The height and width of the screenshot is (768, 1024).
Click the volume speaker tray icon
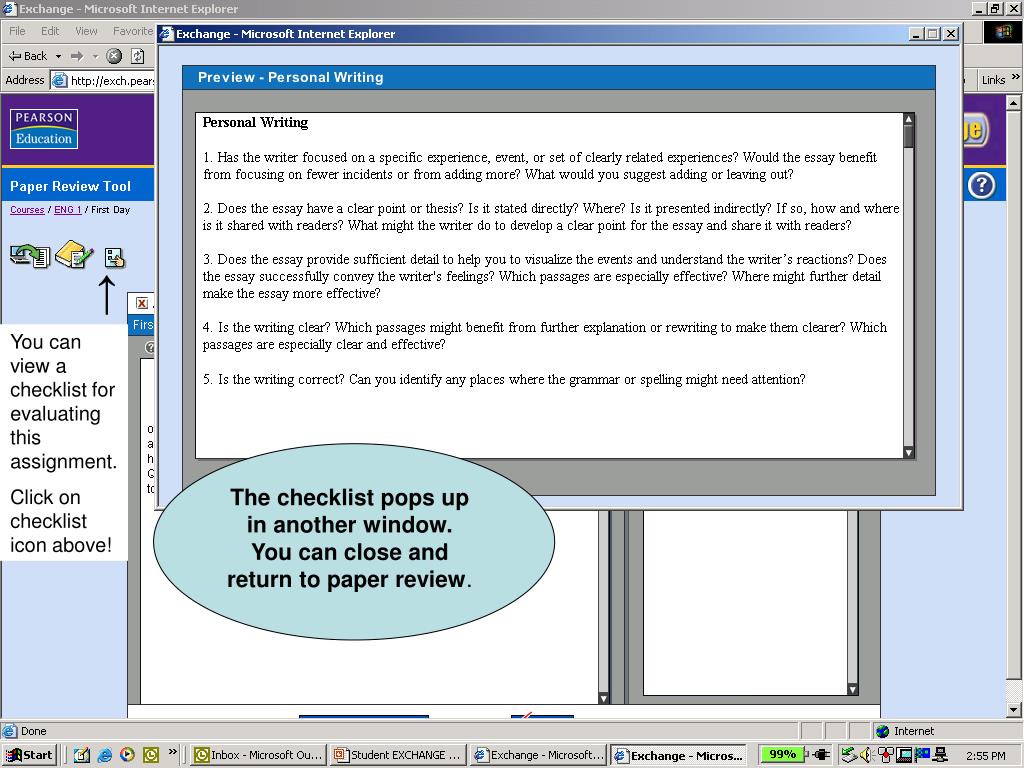(867, 755)
